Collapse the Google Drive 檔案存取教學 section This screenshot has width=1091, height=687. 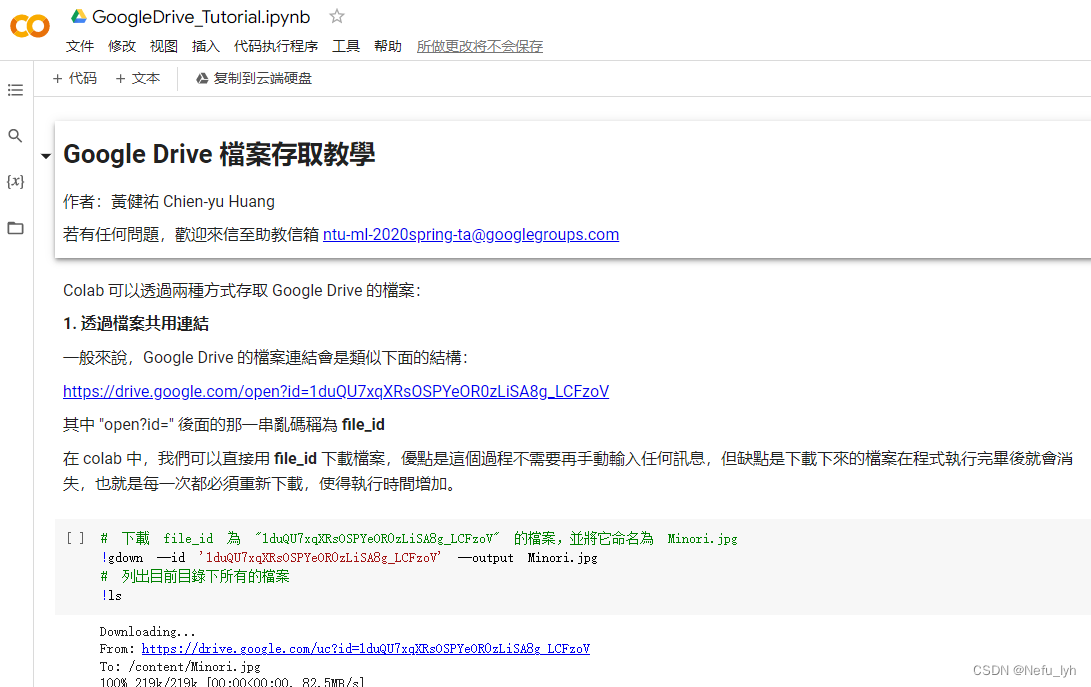(45, 156)
